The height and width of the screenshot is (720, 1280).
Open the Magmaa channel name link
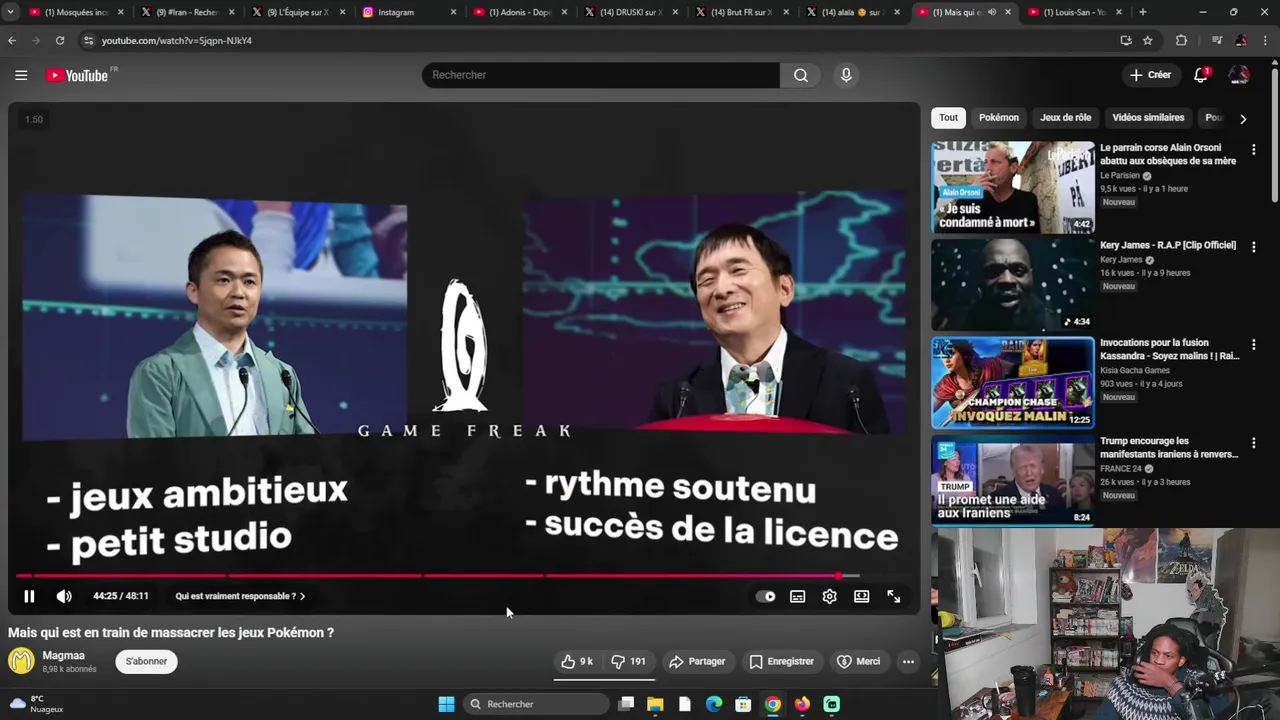[63, 655]
